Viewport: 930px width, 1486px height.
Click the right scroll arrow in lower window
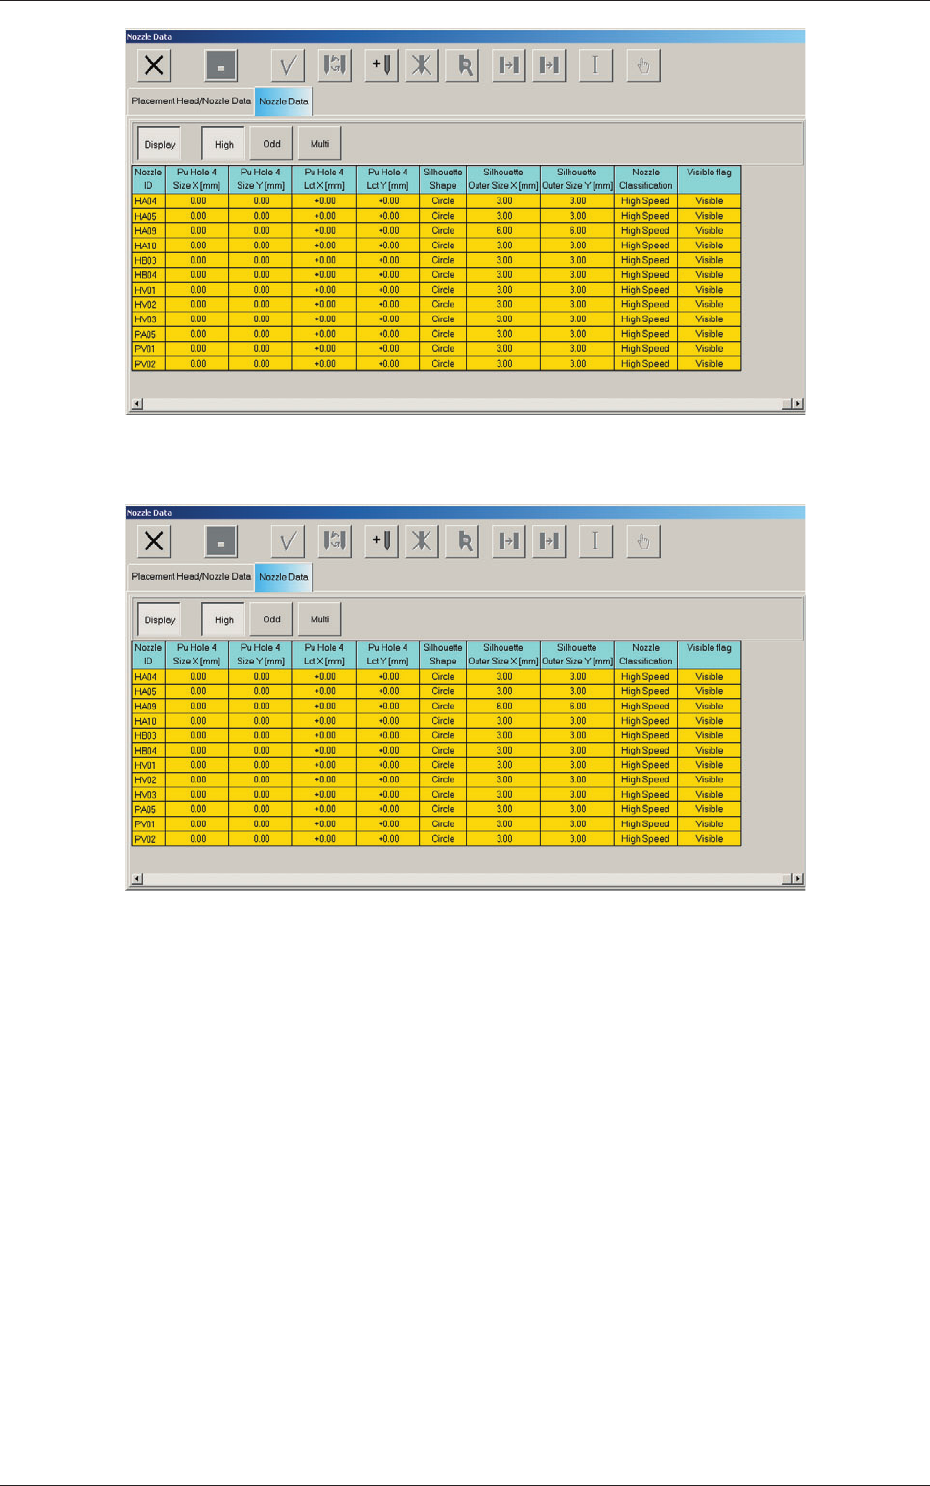(797, 879)
